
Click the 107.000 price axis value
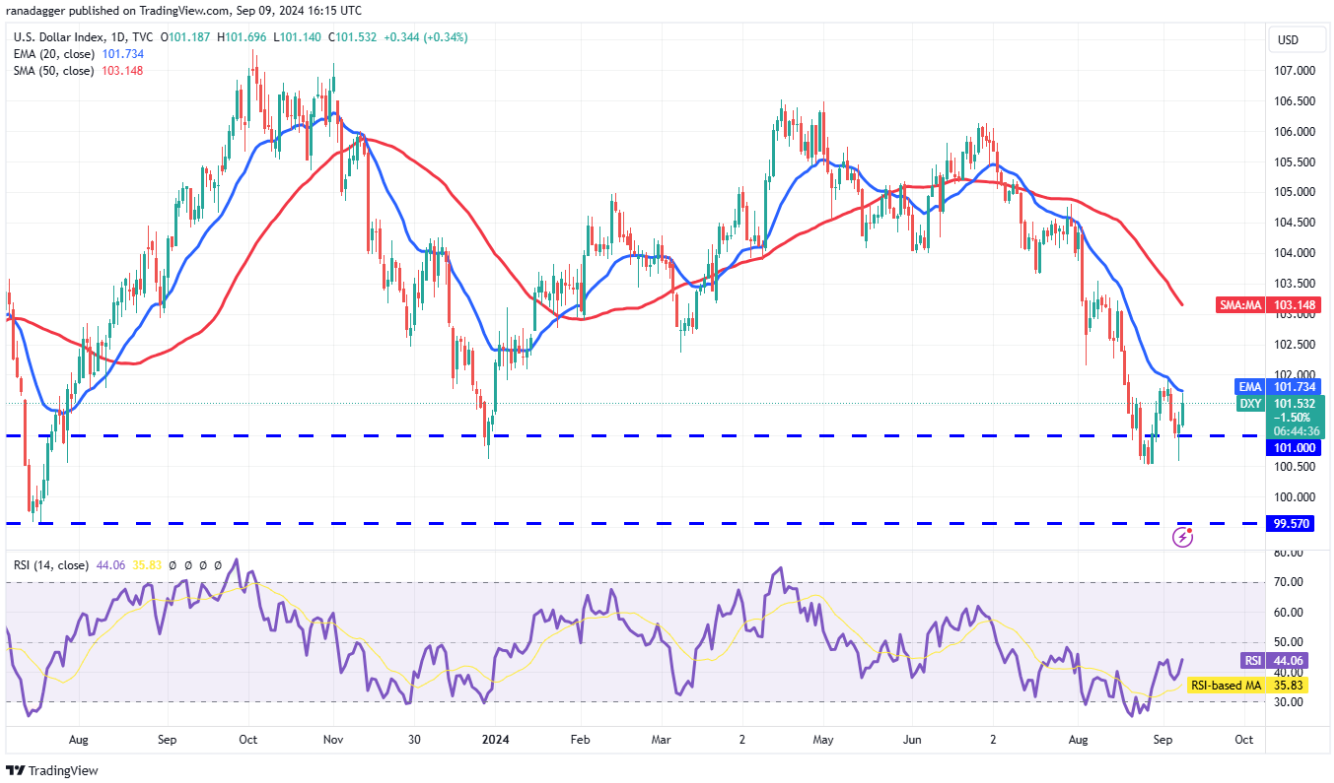pos(1294,70)
